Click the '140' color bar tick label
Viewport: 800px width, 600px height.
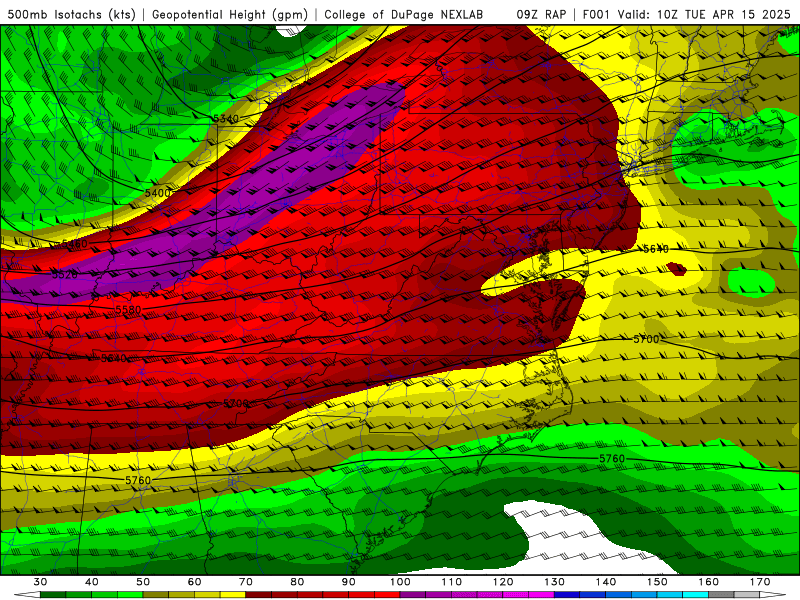pos(606,582)
